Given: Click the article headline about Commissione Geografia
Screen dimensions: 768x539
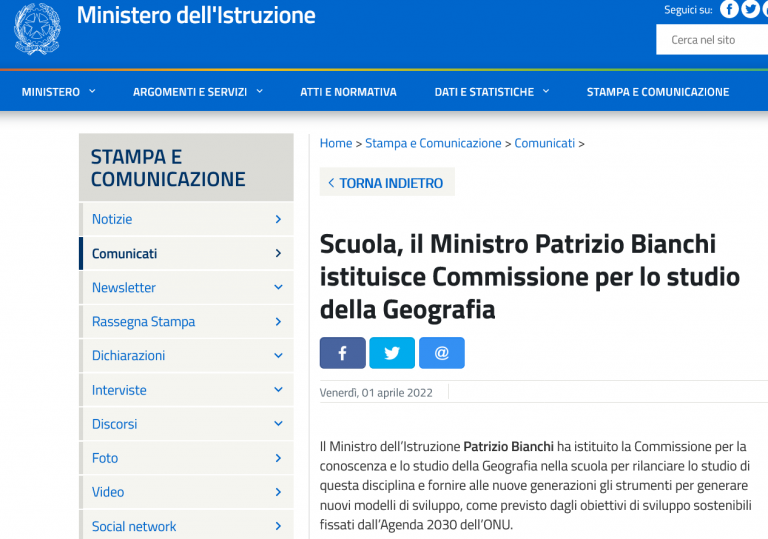Looking at the screenshot, I should coord(530,277).
